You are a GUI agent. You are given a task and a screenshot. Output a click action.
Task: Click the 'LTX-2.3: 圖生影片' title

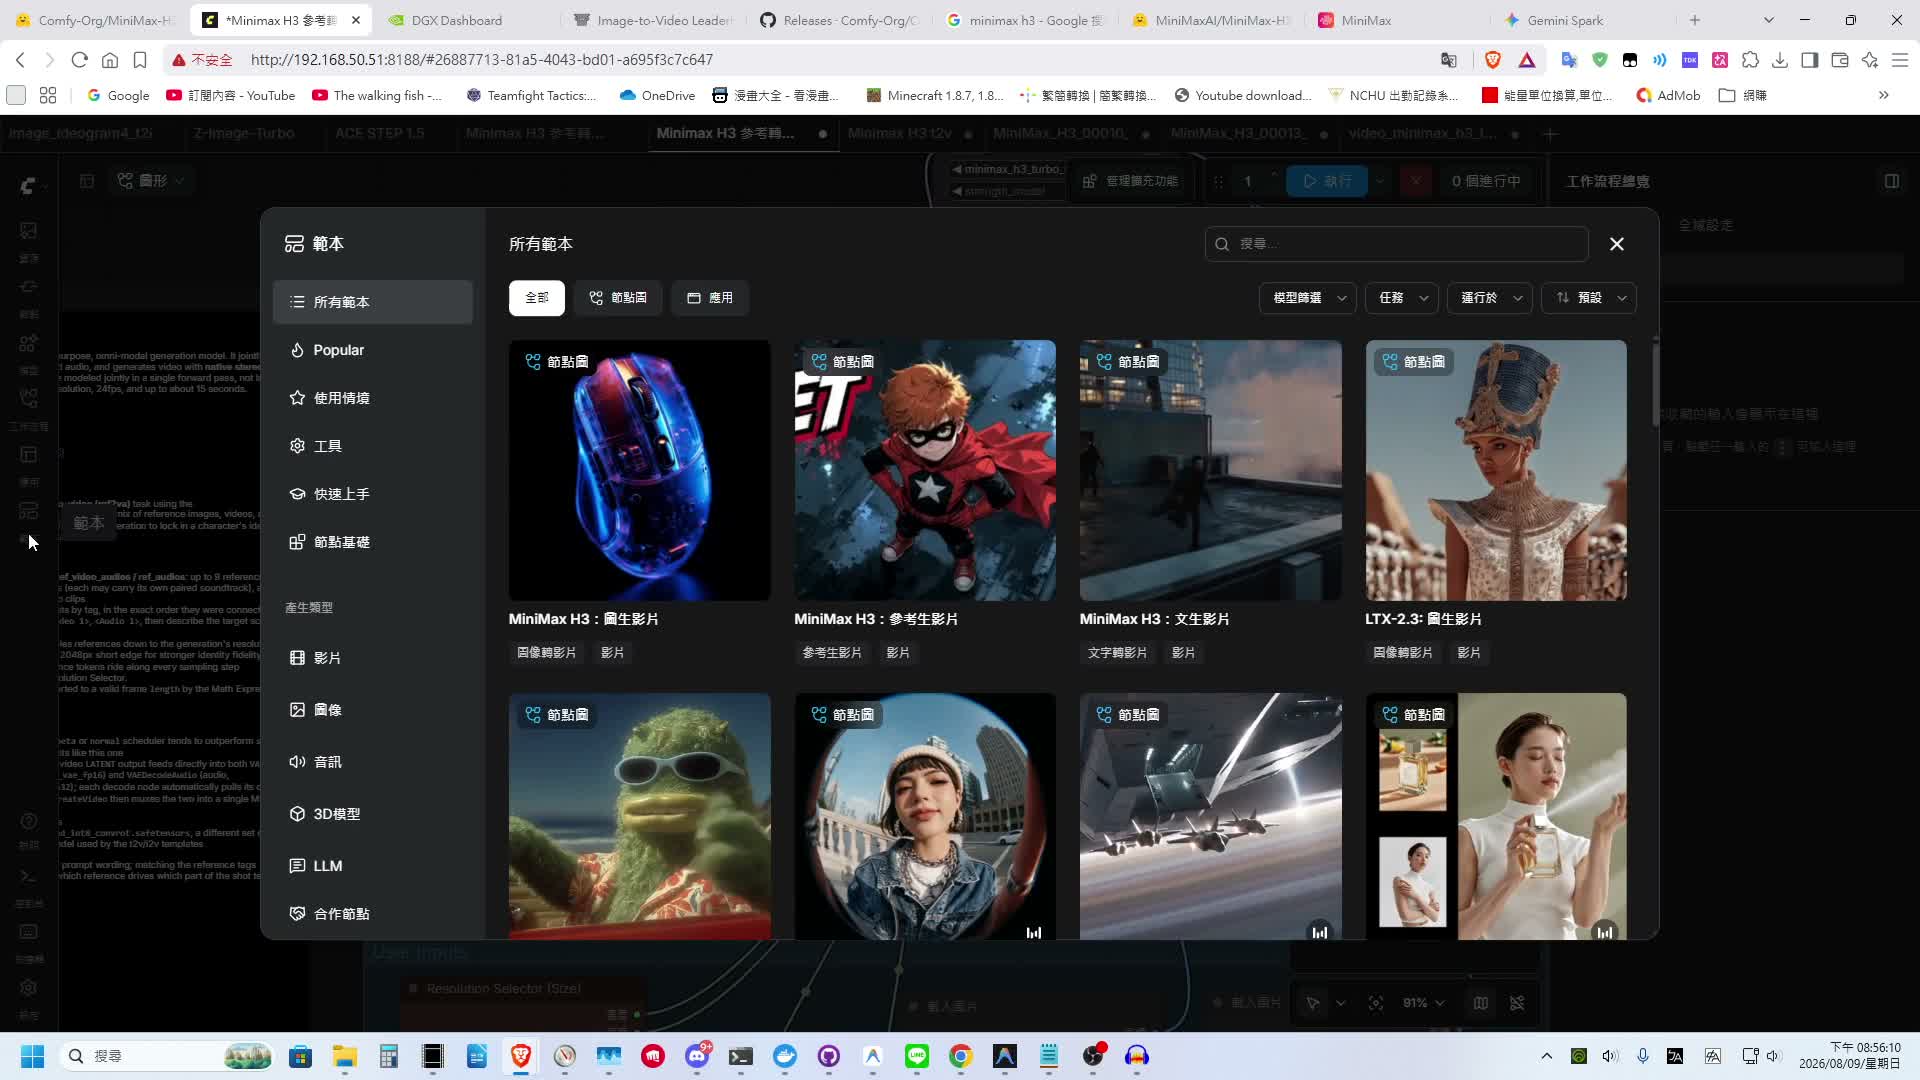coord(1424,619)
